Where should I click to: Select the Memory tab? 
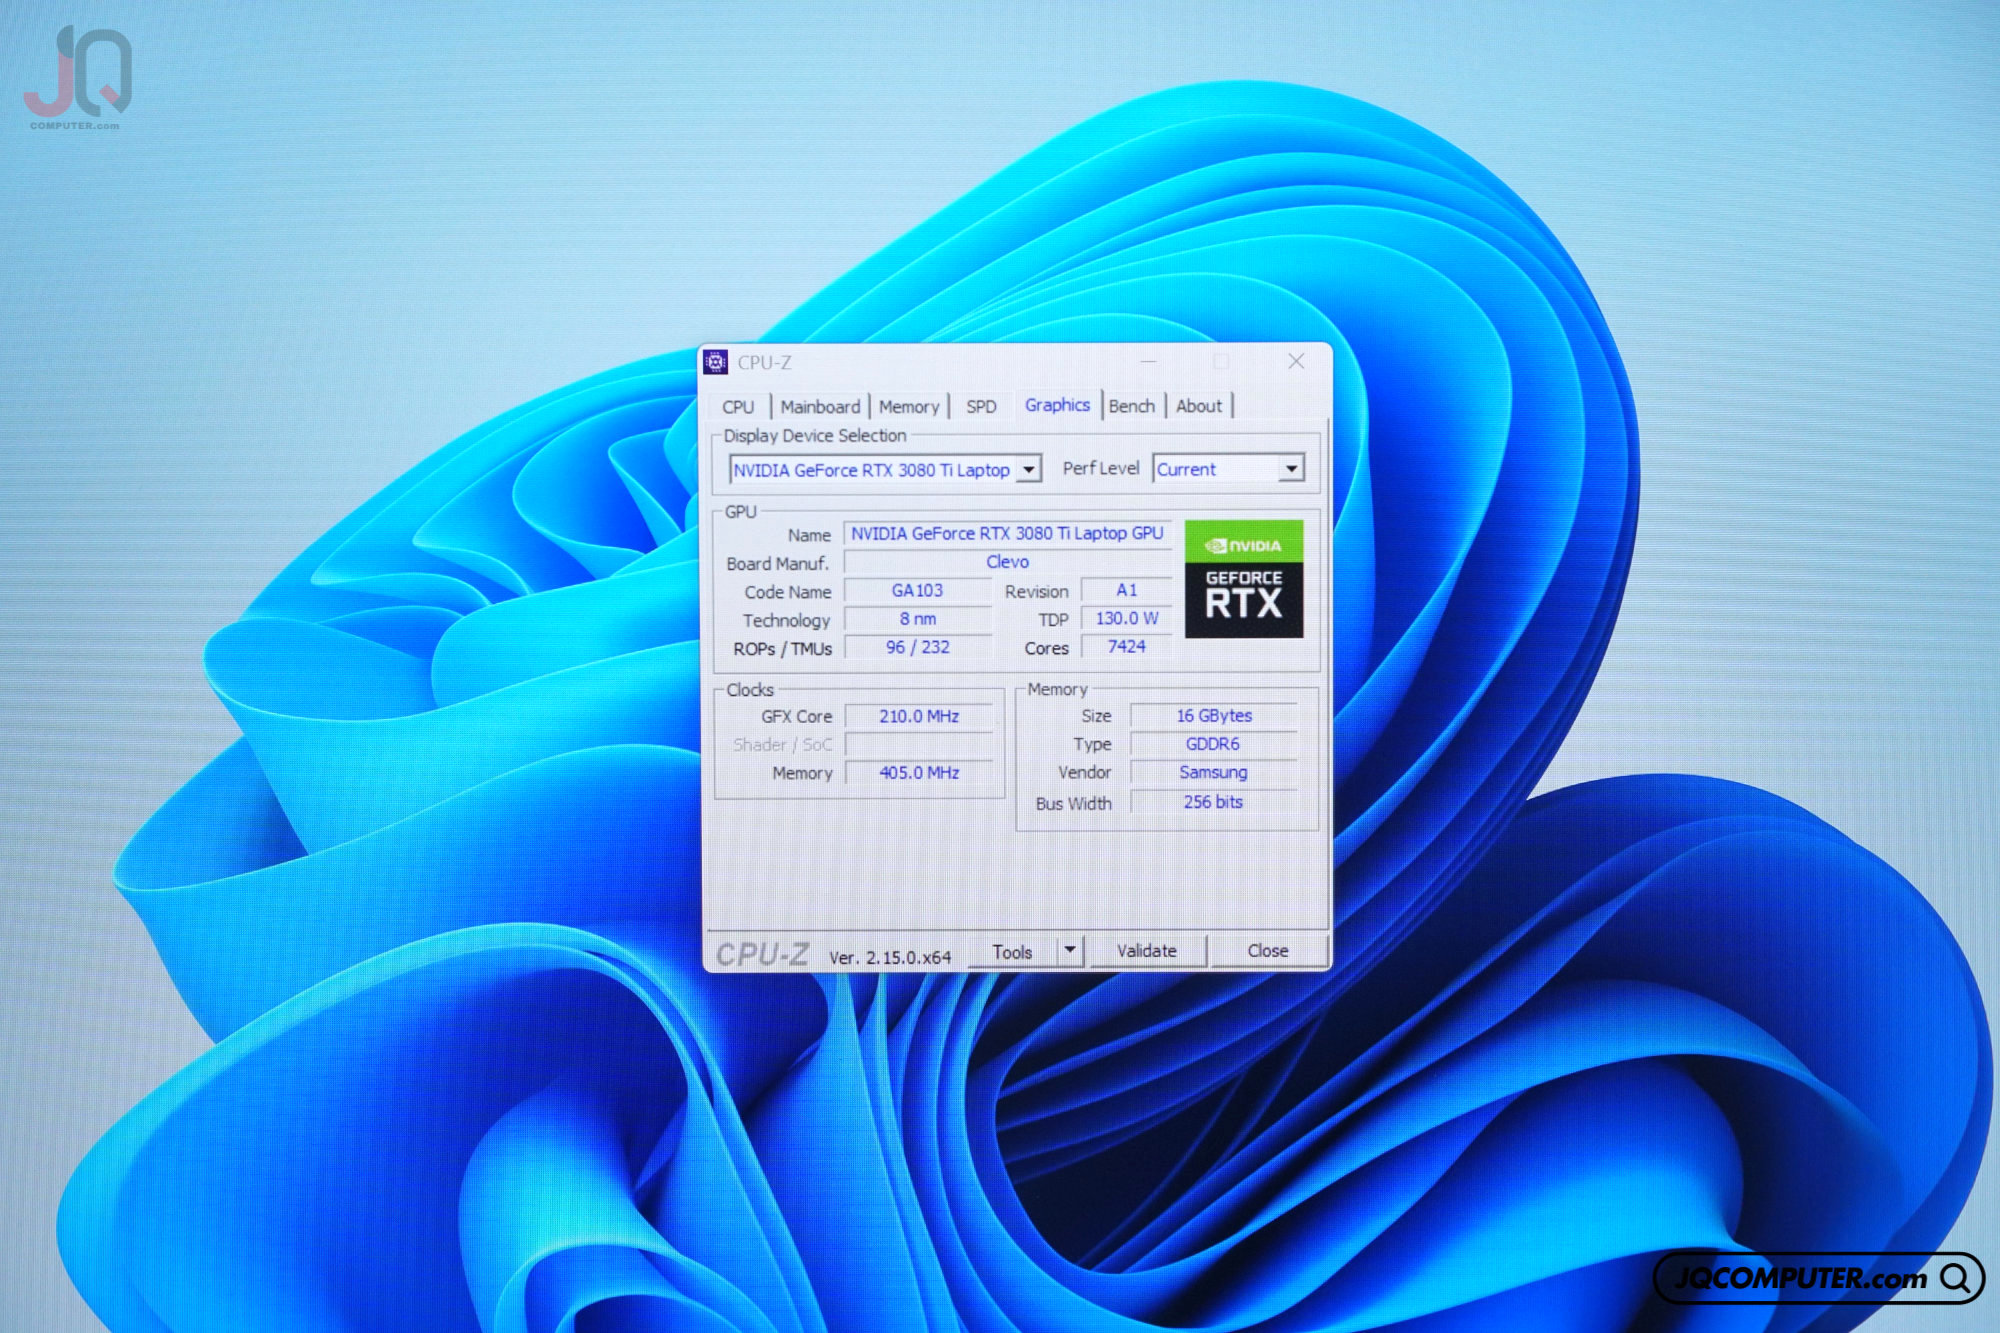[909, 407]
